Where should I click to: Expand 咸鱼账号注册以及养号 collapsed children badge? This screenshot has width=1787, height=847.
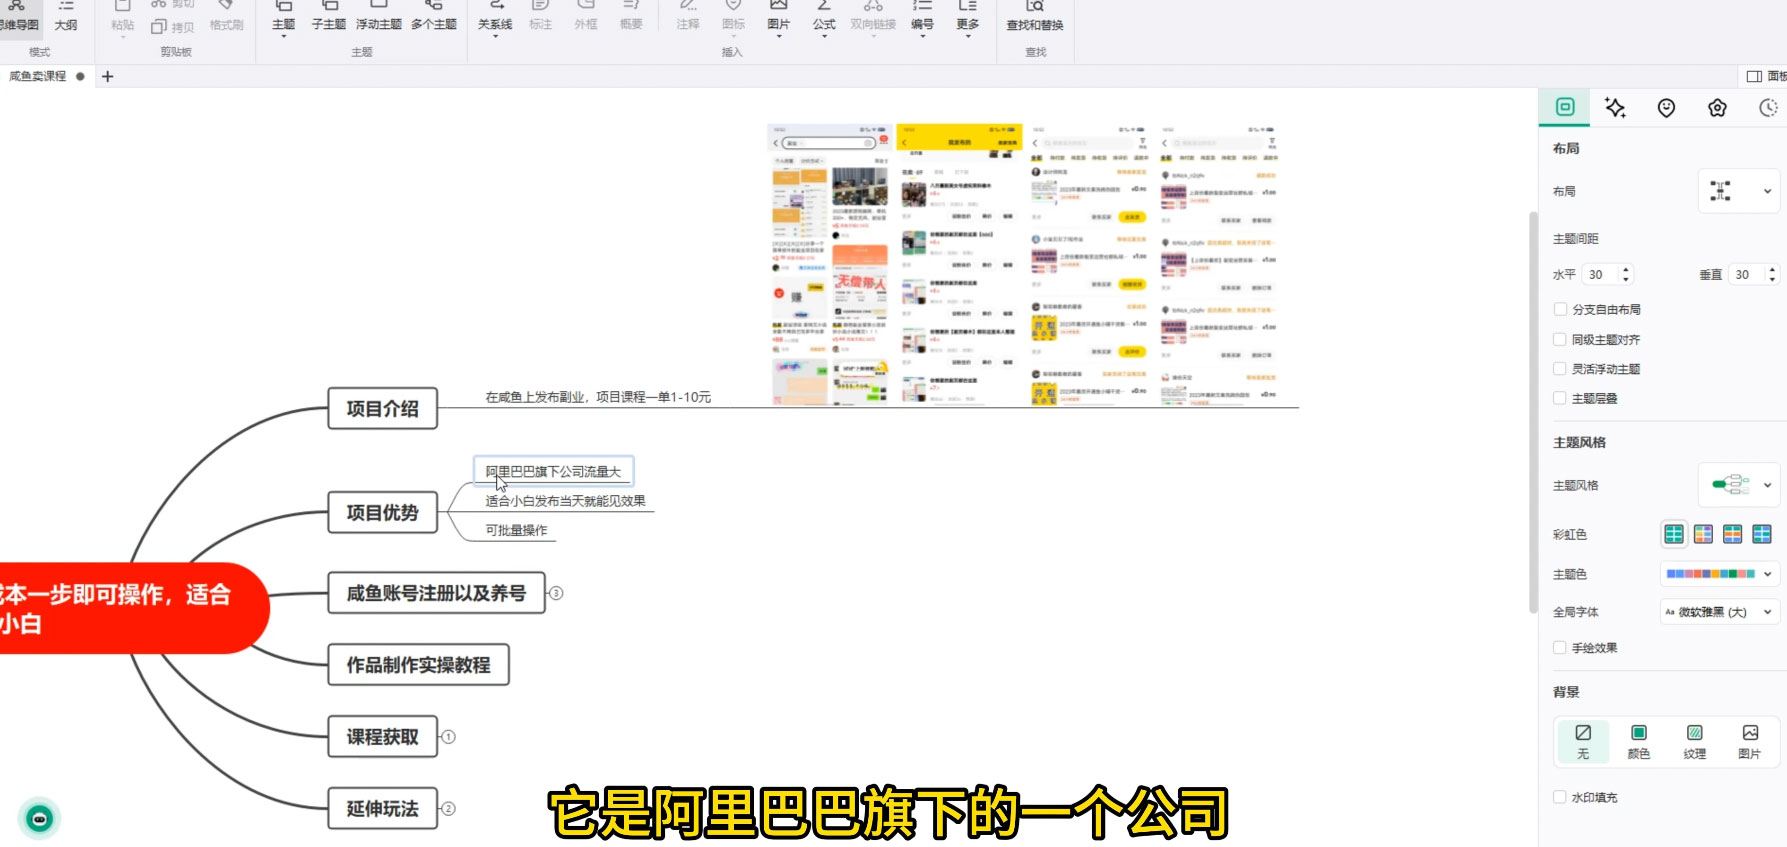pos(557,593)
